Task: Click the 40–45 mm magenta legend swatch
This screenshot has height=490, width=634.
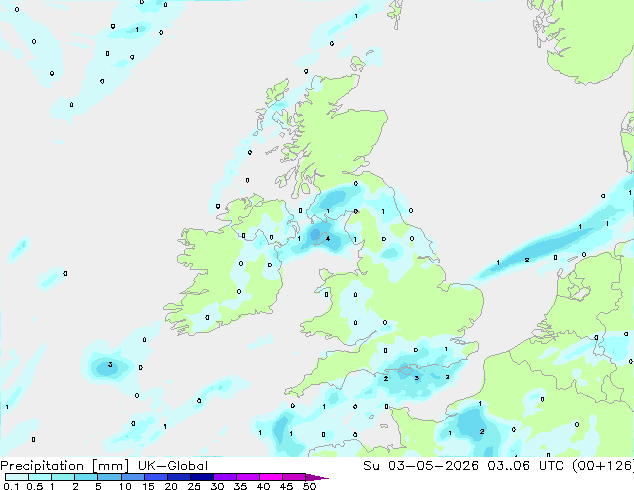Action: tap(271, 477)
